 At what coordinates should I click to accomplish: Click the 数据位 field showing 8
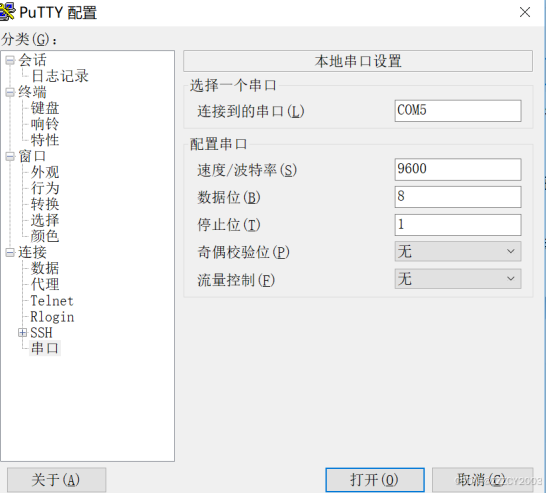[x=458, y=197]
